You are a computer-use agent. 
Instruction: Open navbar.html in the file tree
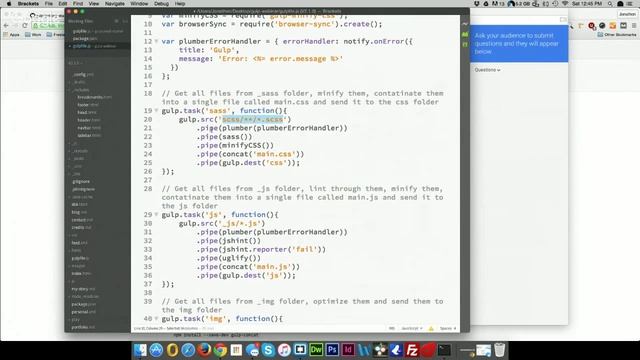89,128
